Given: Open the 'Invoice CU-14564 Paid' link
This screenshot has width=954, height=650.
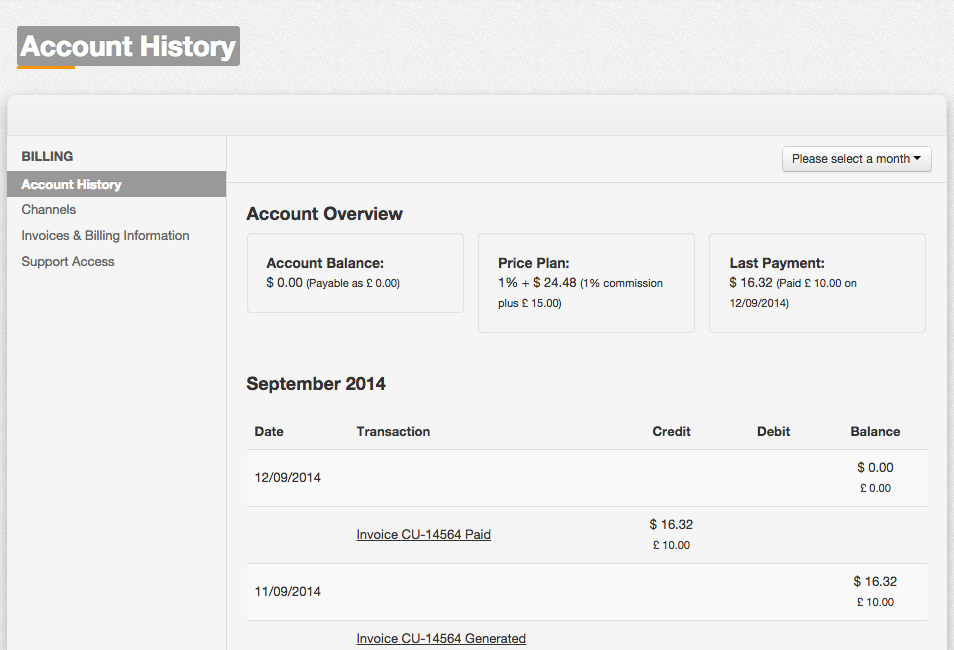Looking at the screenshot, I should [x=423, y=535].
